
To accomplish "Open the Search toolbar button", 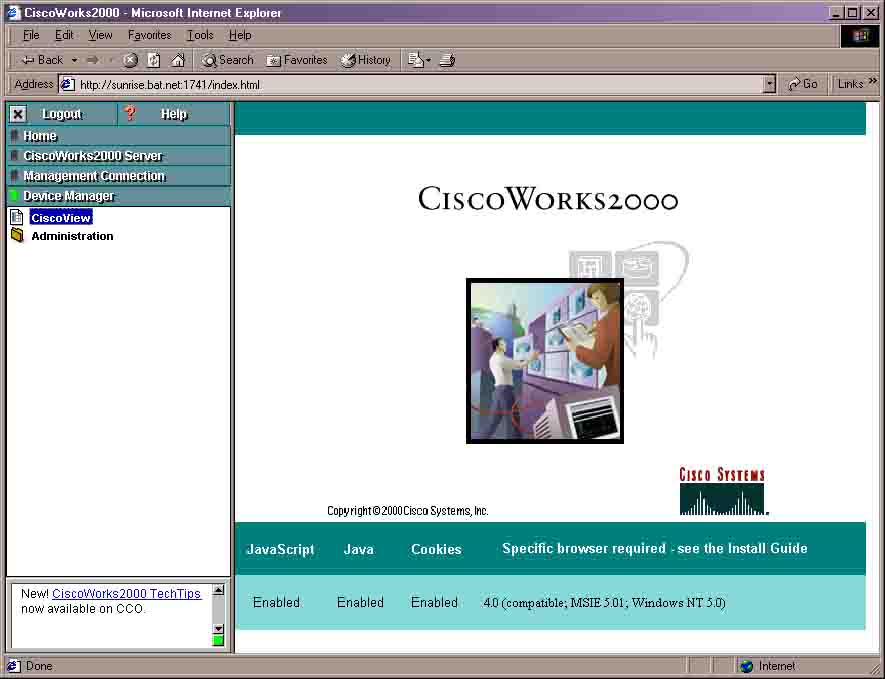I will 228,60.
